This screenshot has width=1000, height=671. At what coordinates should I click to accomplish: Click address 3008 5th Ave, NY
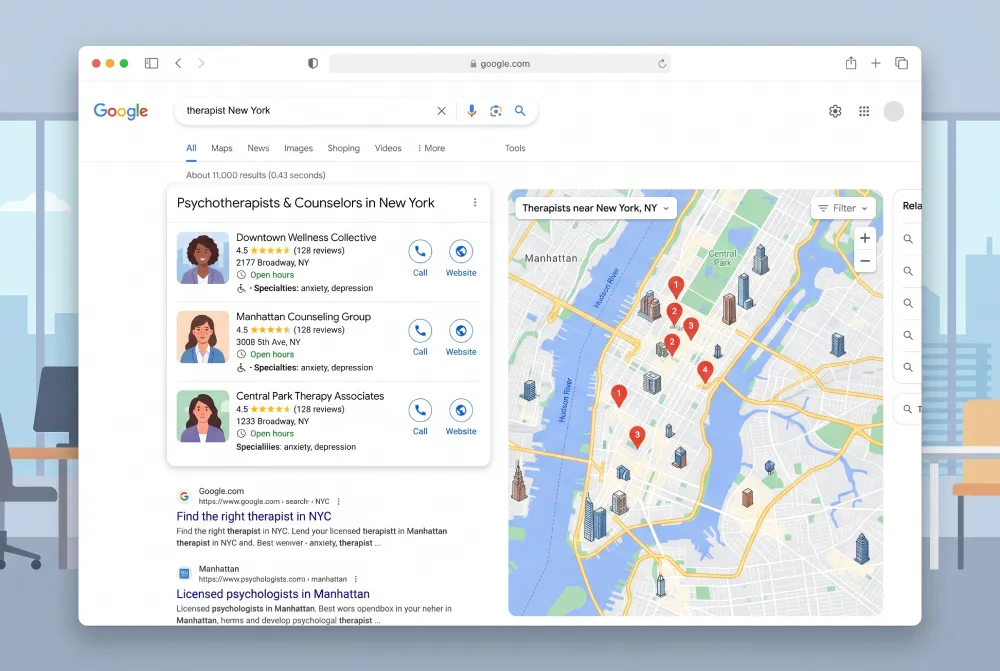point(268,342)
